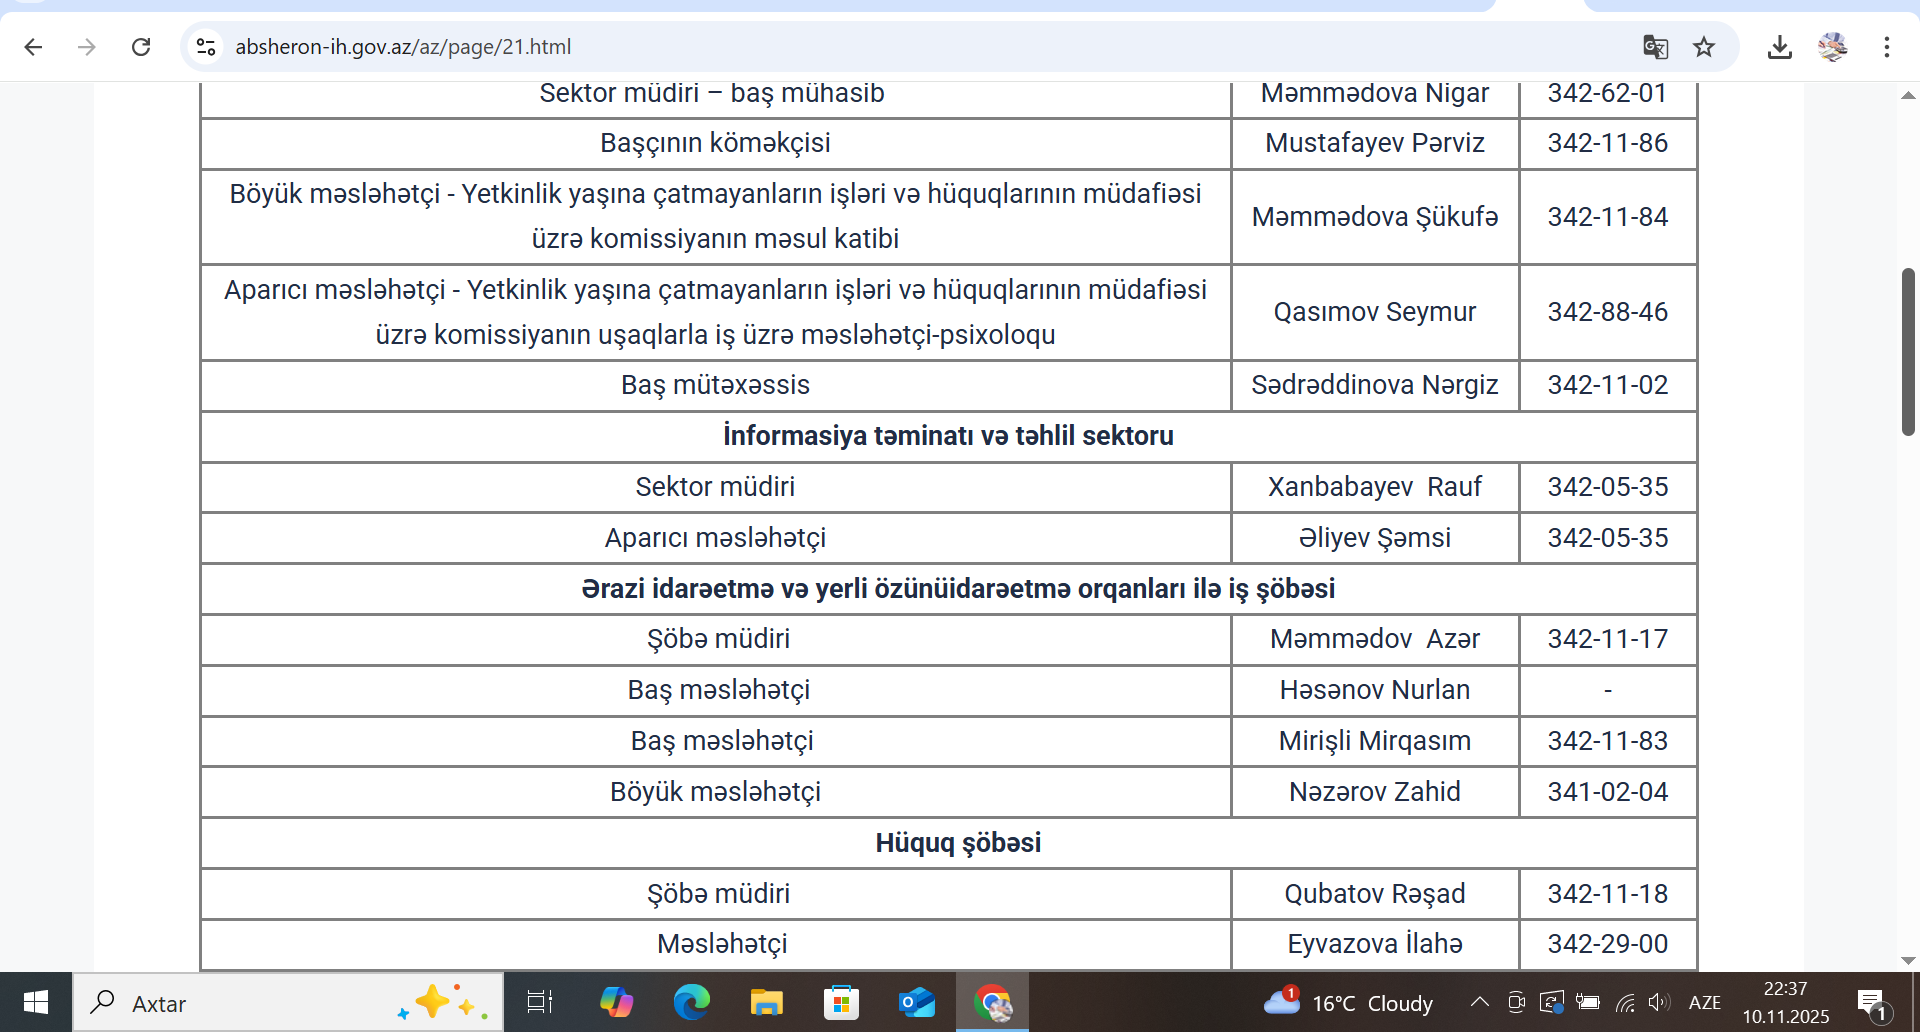Open the volume speaker control
The image size is (1920, 1032).
tap(1659, 1002)
